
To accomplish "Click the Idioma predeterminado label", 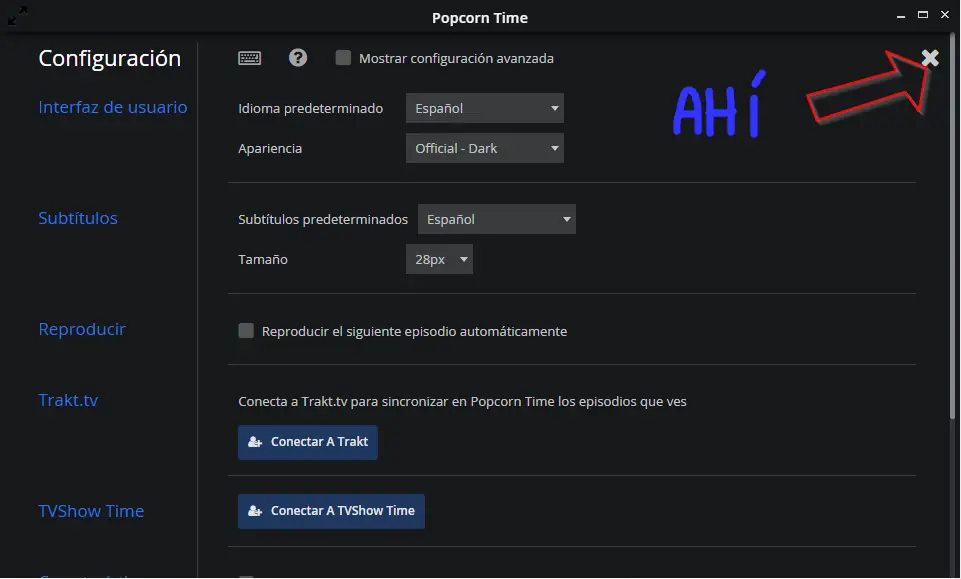I will pyautogui.click(x=311, y=108).
